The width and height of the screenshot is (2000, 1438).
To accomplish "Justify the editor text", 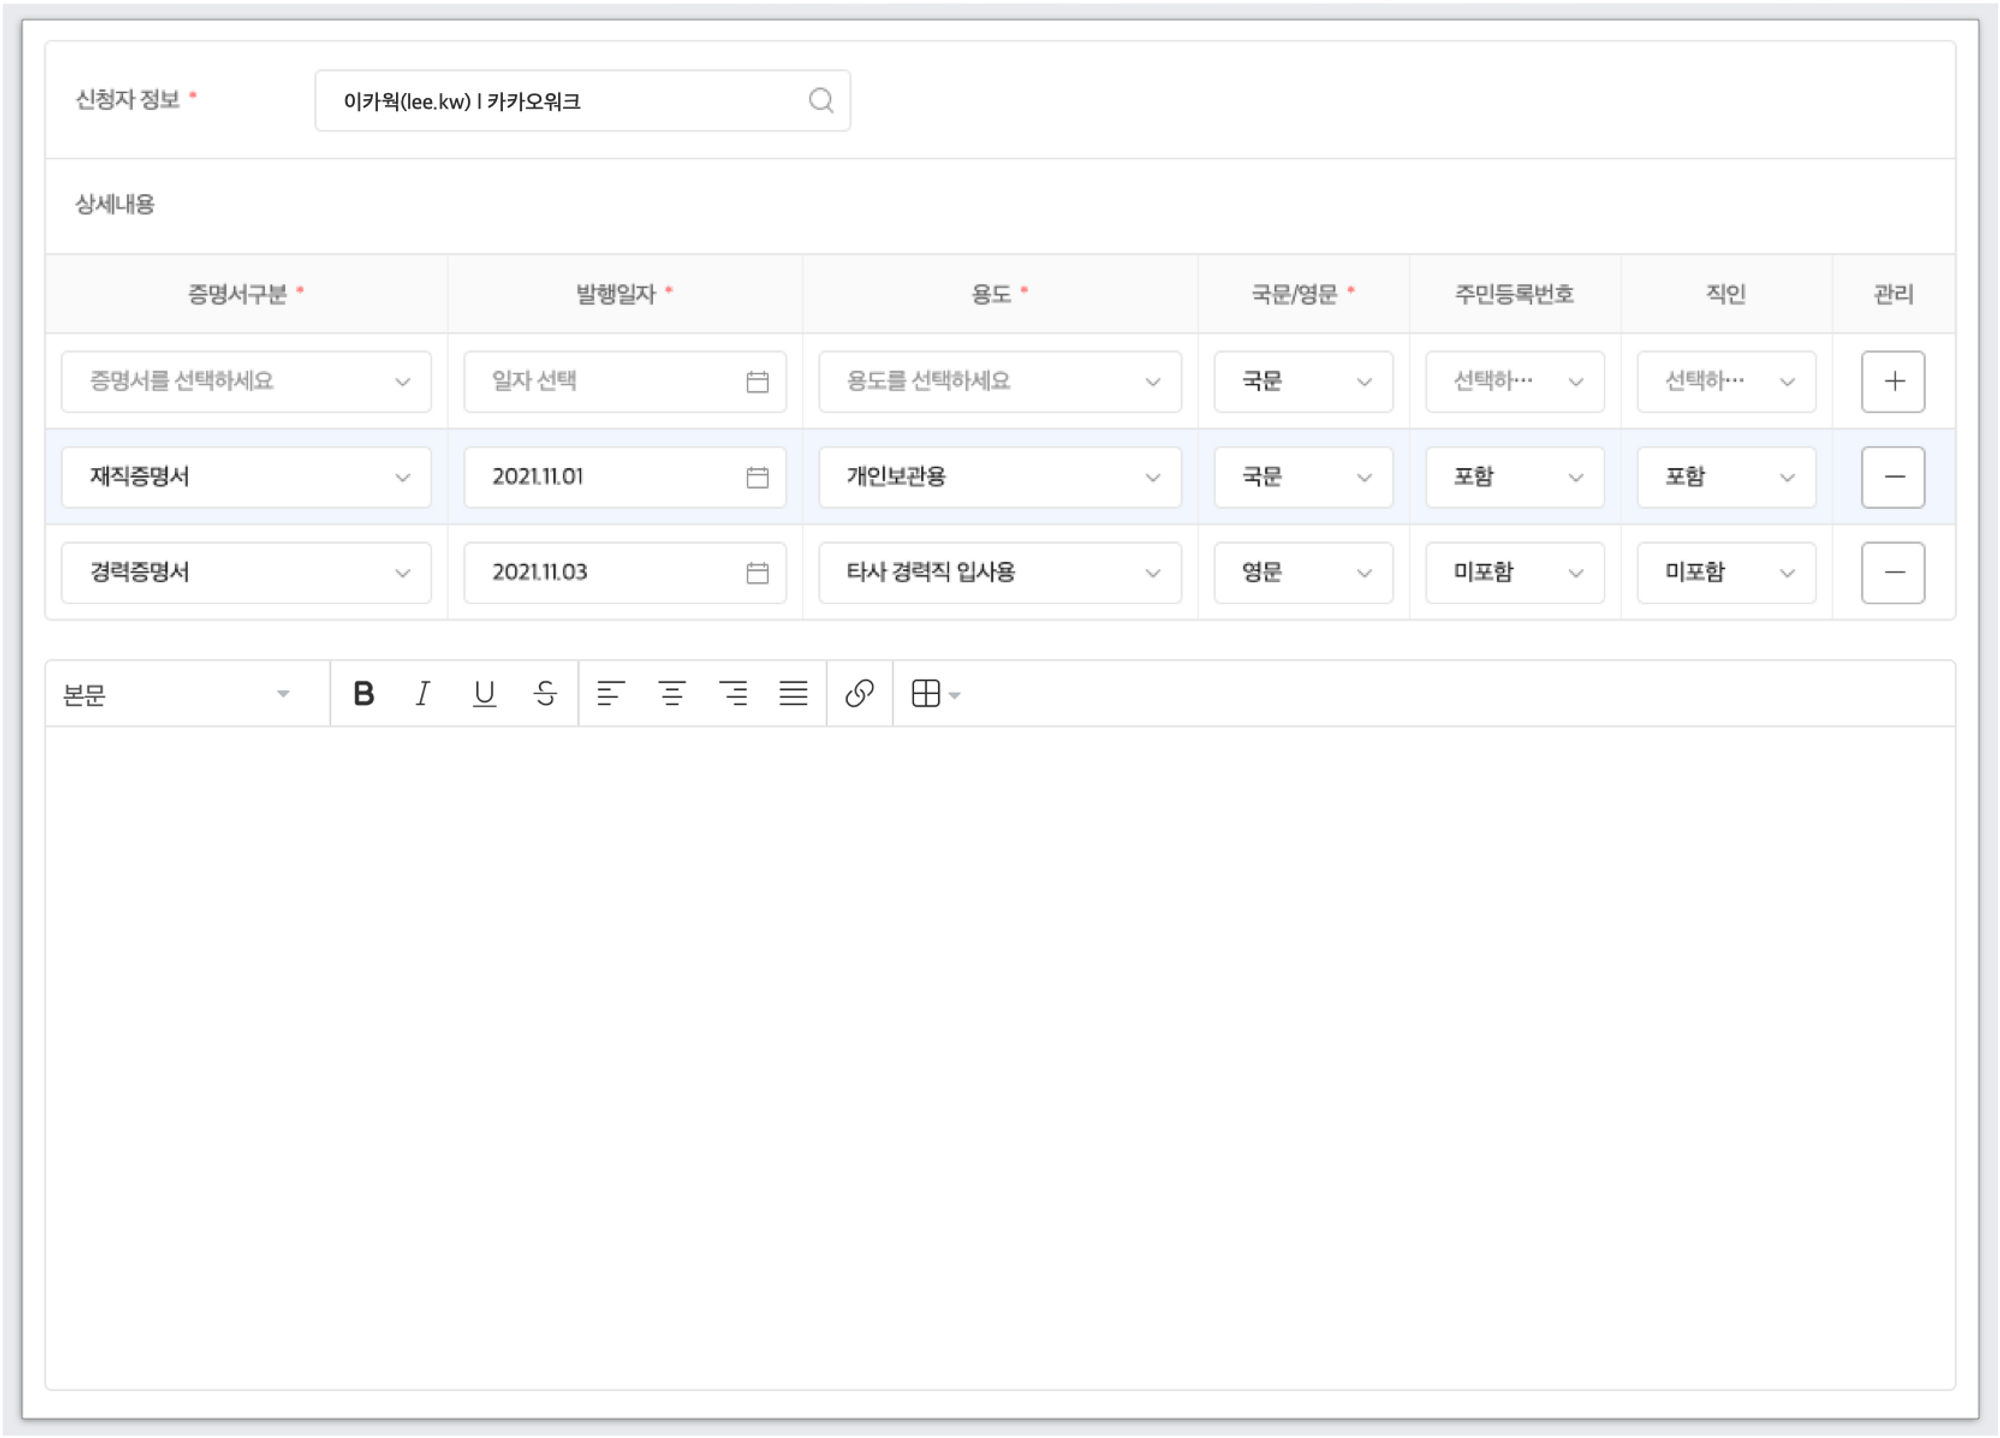I will click(x=794, y=693).
